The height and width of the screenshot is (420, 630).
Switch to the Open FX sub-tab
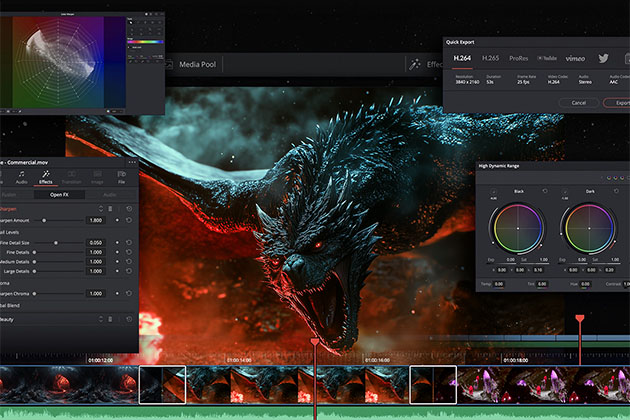(x=59, y=195)
